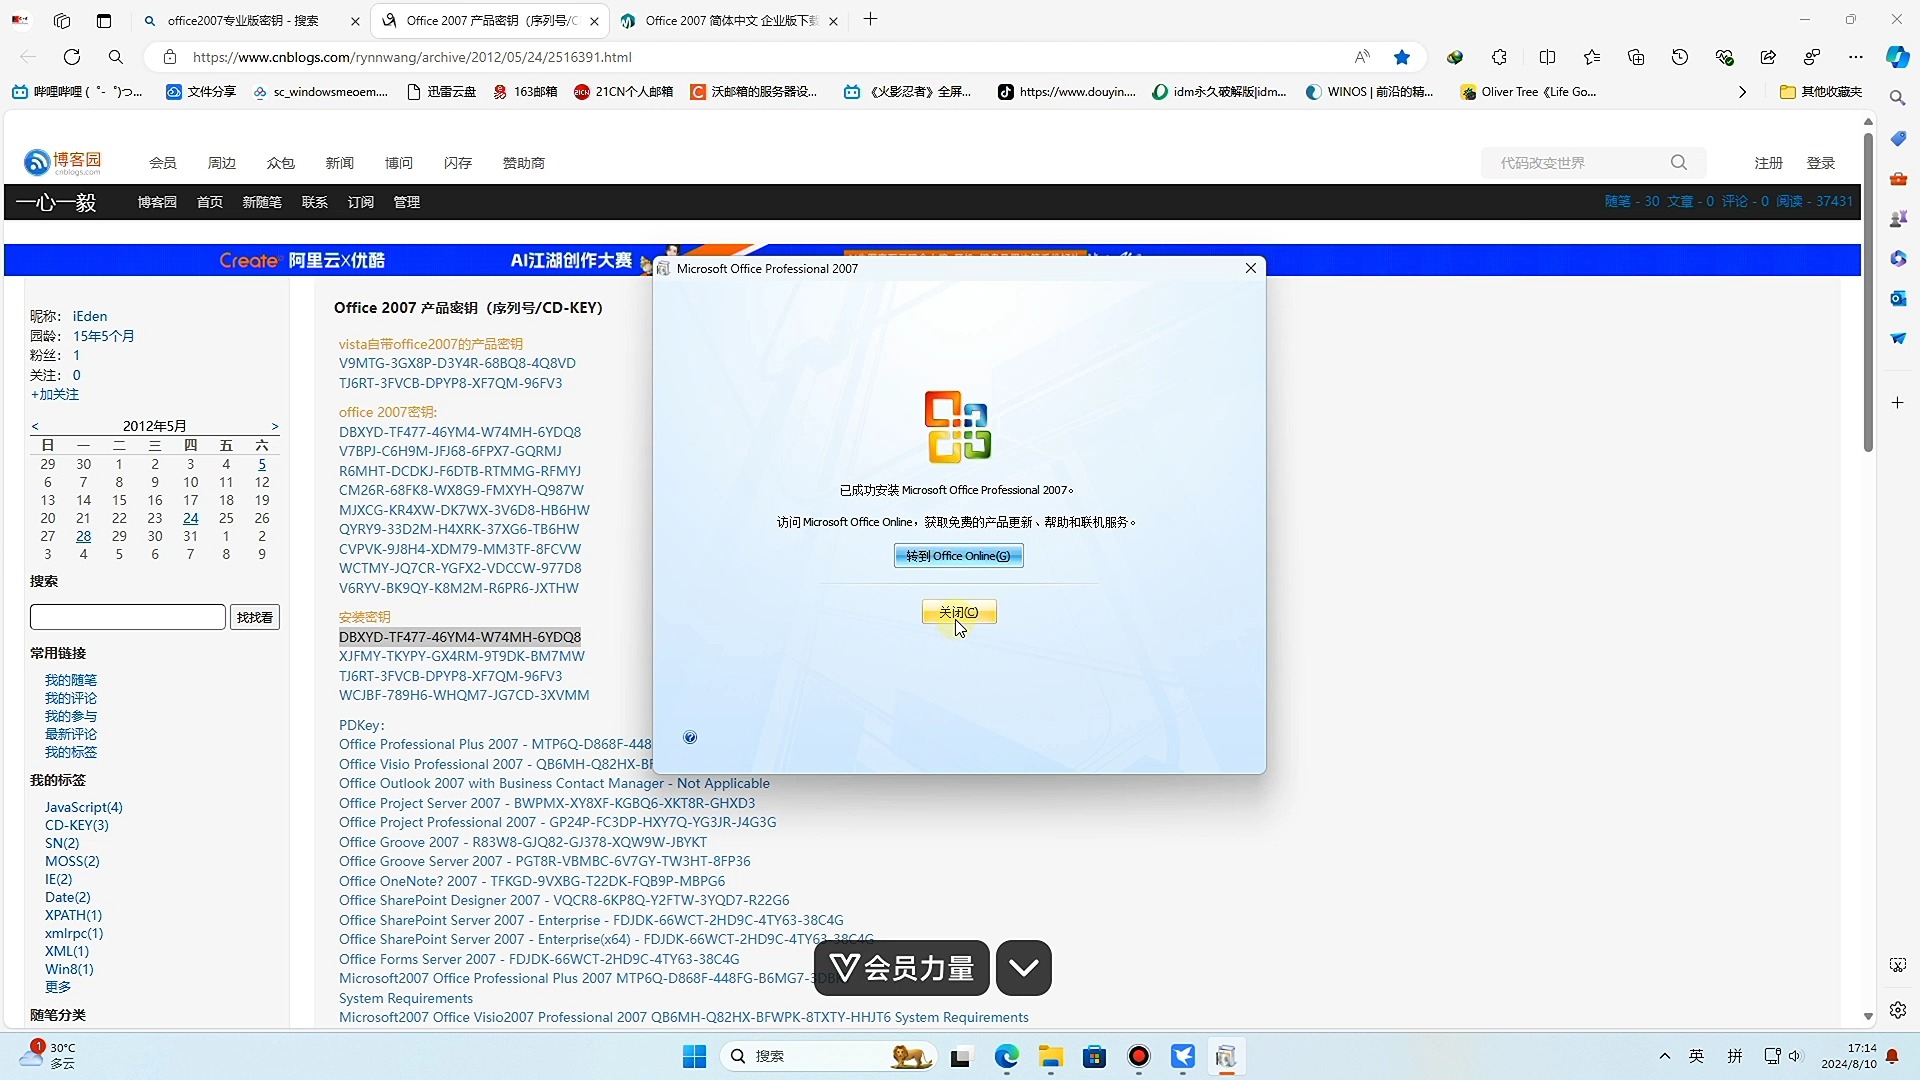1920x1080 pixels.
Task: Open the collections icon in toolbar
Action: point(1636,57)
